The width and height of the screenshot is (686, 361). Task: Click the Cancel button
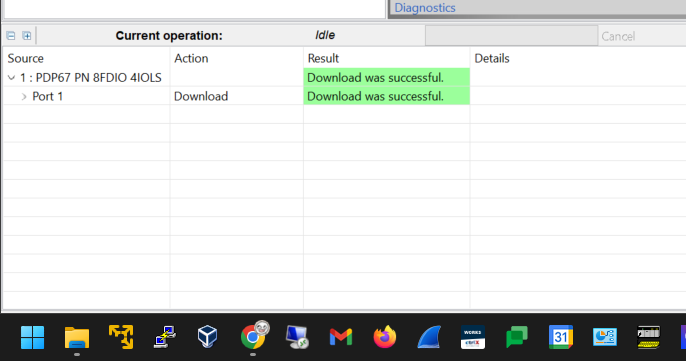click(618, 36)
